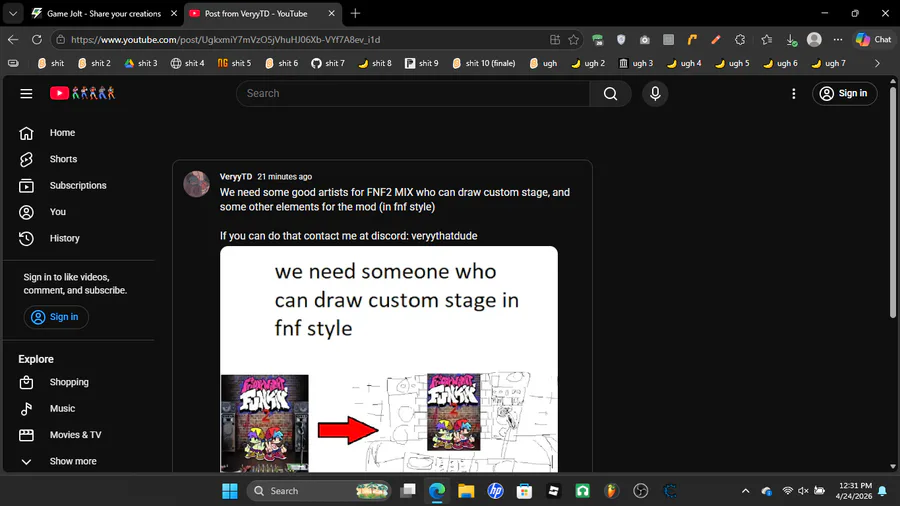Open the post's attached image
The width and height of the screenshot is (900, 506).
[x=389, y=359]
